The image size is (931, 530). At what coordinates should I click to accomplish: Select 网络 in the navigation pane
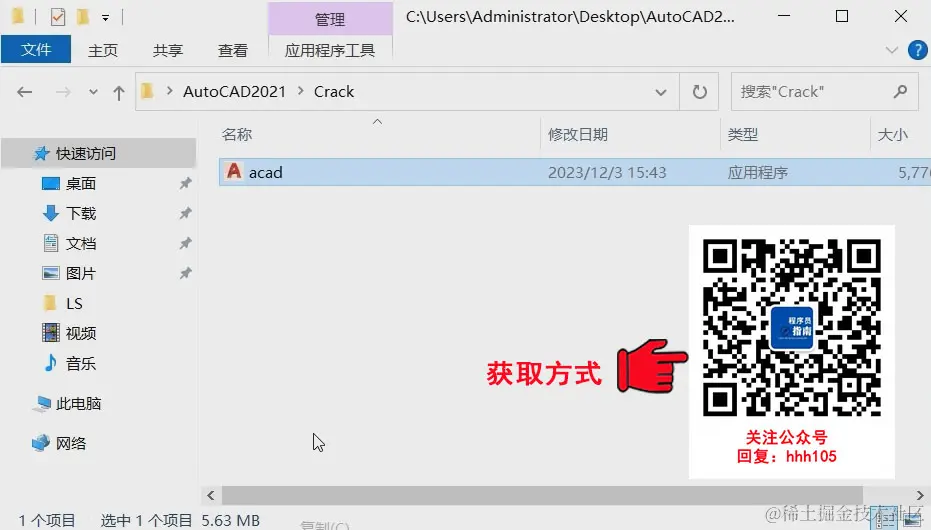pyautogui.click(x=70, y=443)
